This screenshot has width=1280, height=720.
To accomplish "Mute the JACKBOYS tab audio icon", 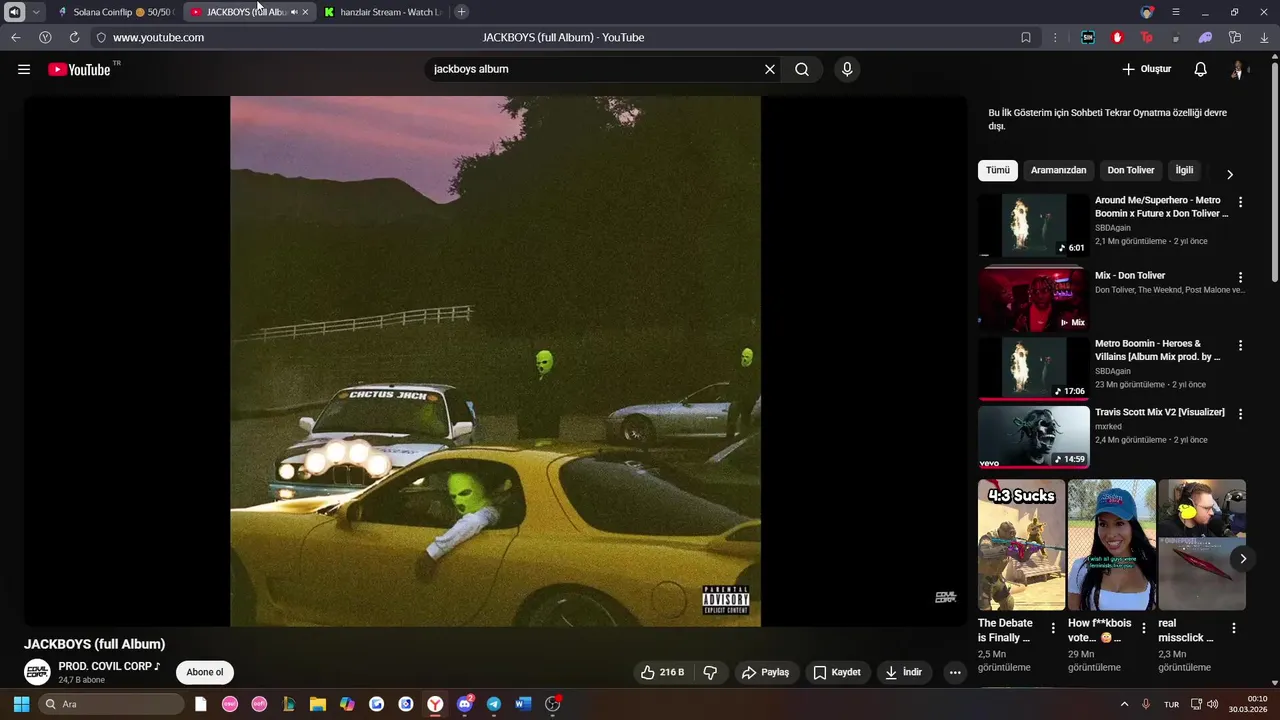I will point(294,12).
